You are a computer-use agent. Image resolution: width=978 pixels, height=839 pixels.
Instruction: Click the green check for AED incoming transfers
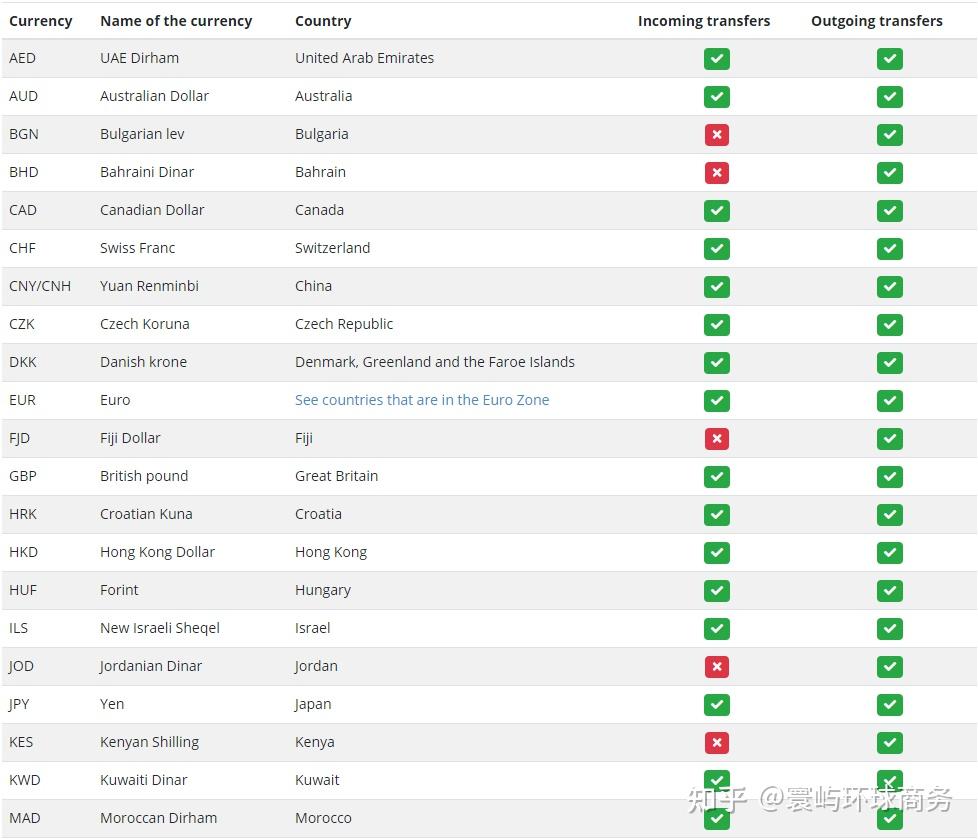click(716, 59)
